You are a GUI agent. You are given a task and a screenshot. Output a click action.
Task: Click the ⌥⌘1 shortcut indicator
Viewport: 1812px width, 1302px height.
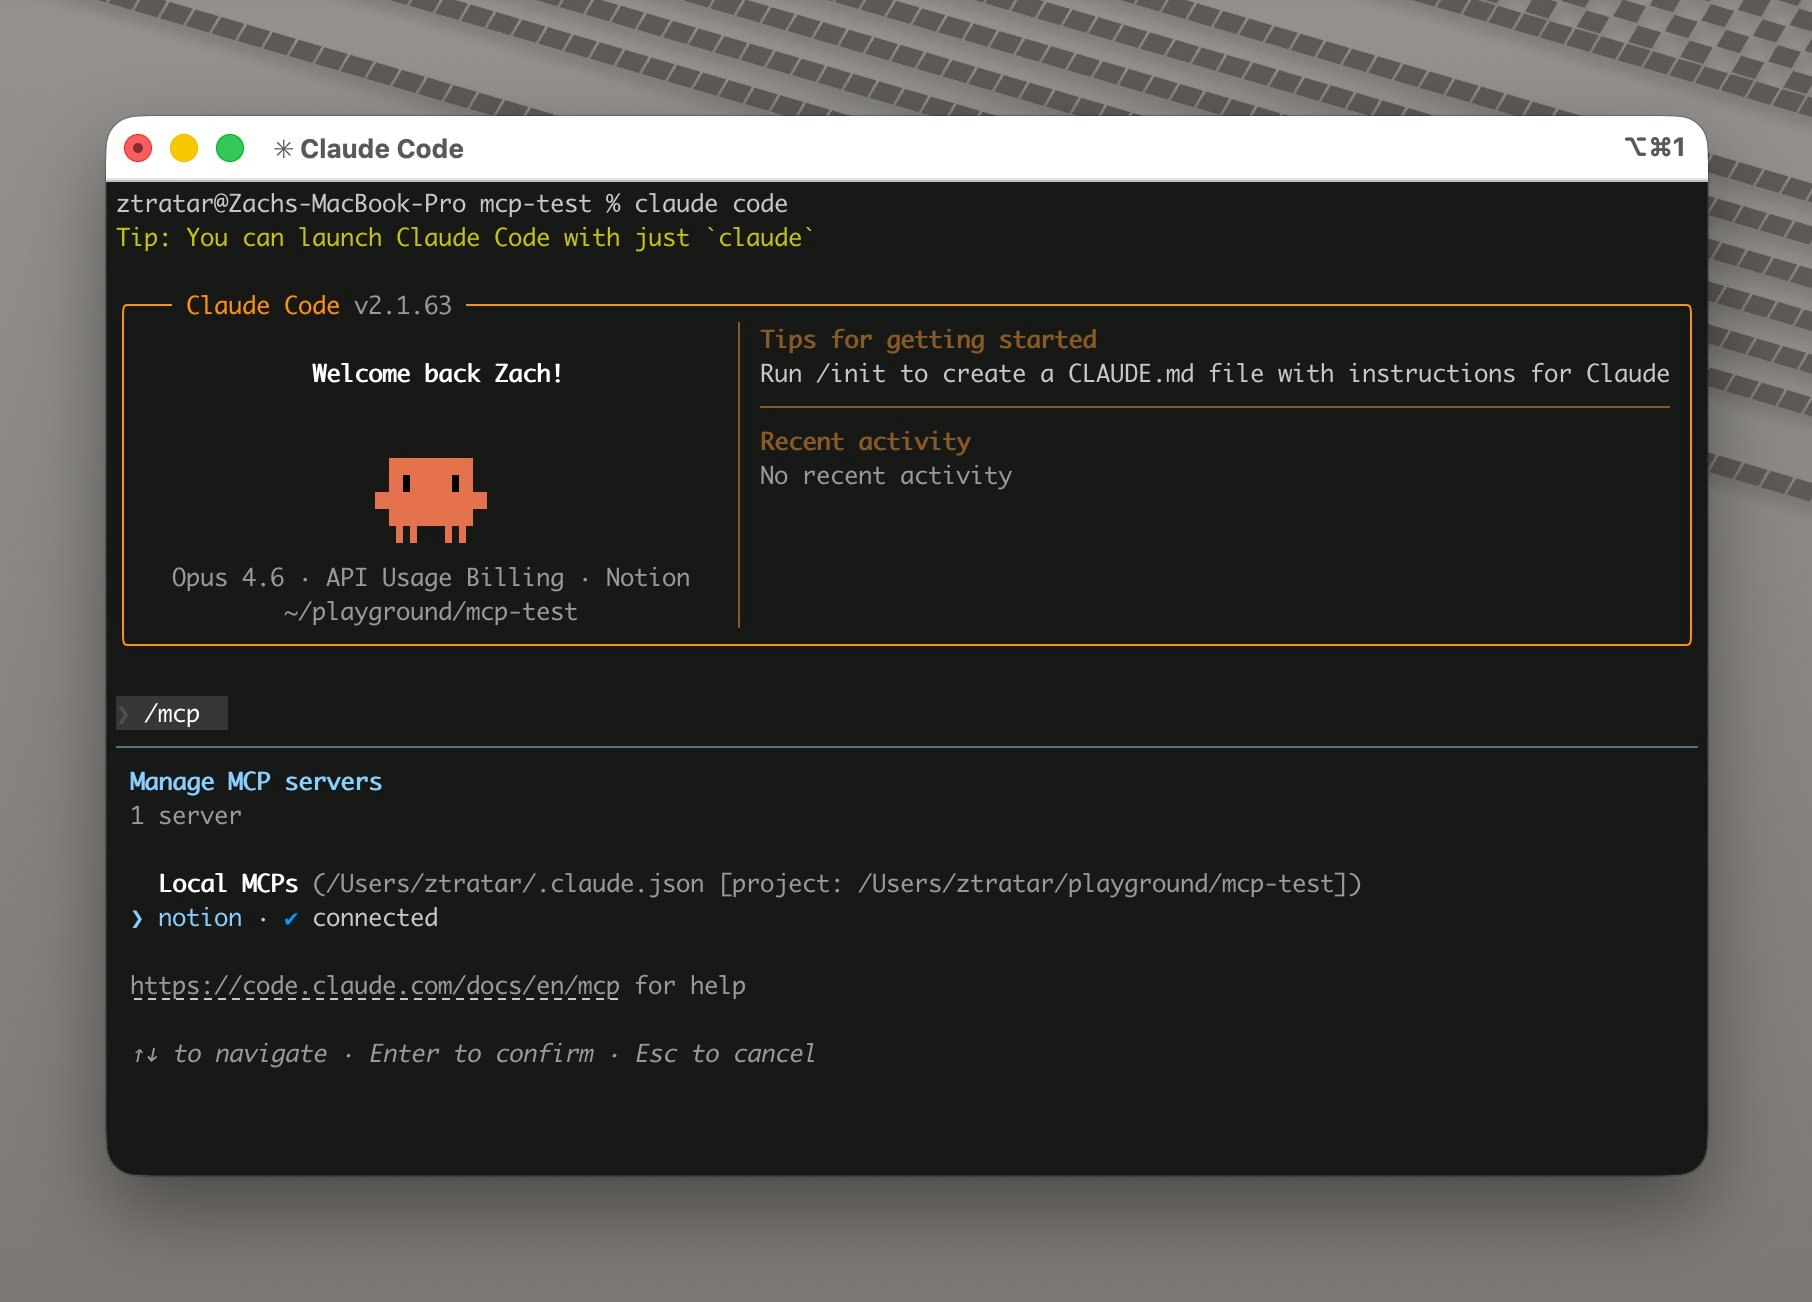pyautogui.click(x=1655, y=148)
